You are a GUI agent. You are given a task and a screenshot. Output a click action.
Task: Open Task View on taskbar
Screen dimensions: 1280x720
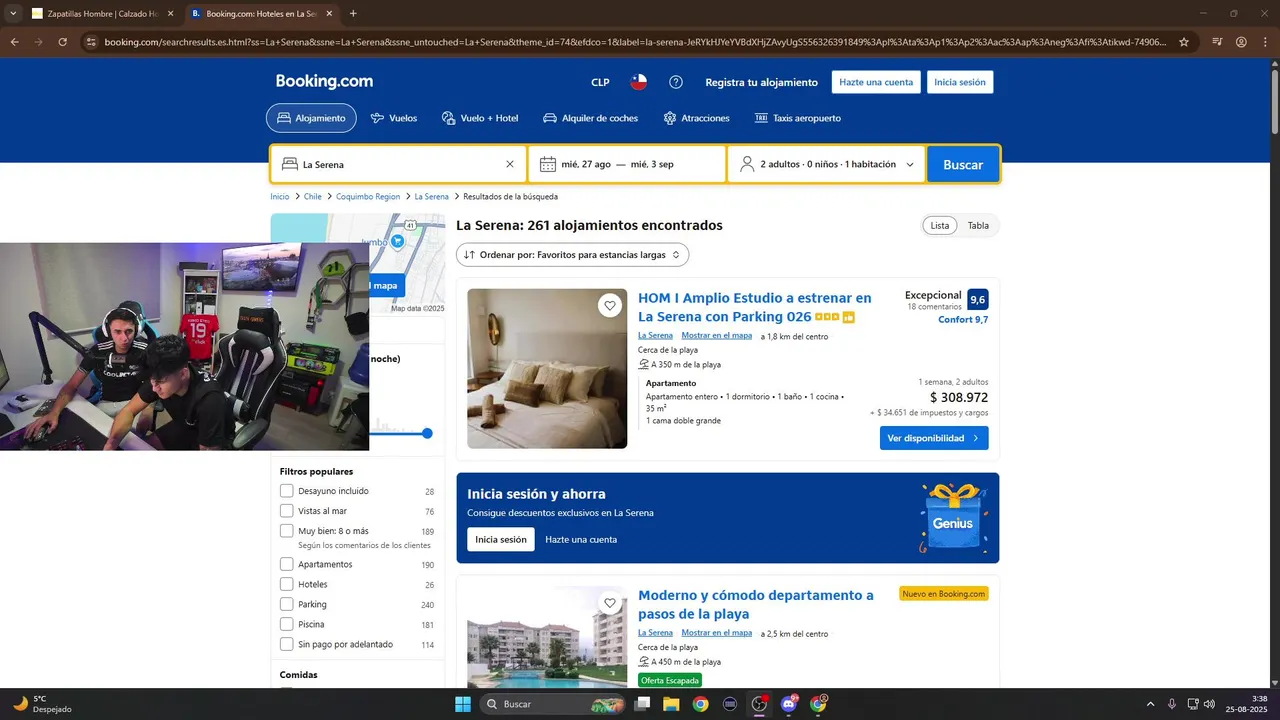click(x=642, y=704)
